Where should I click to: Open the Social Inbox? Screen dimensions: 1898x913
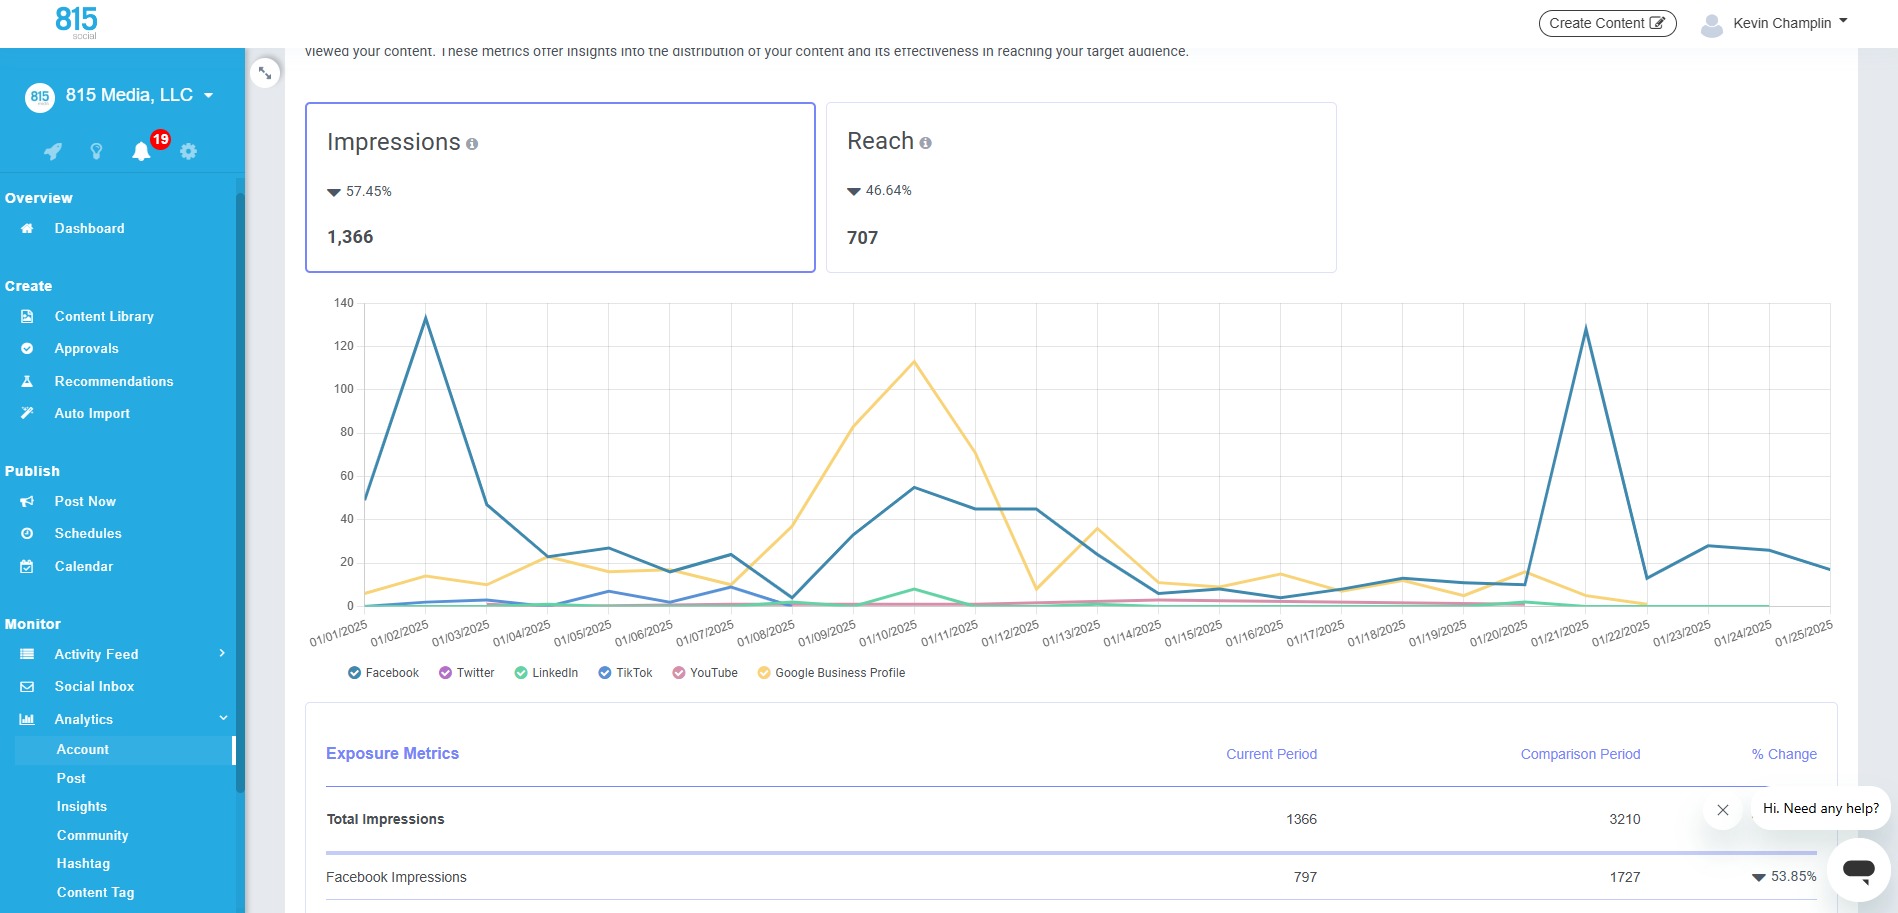pos(94,687)
